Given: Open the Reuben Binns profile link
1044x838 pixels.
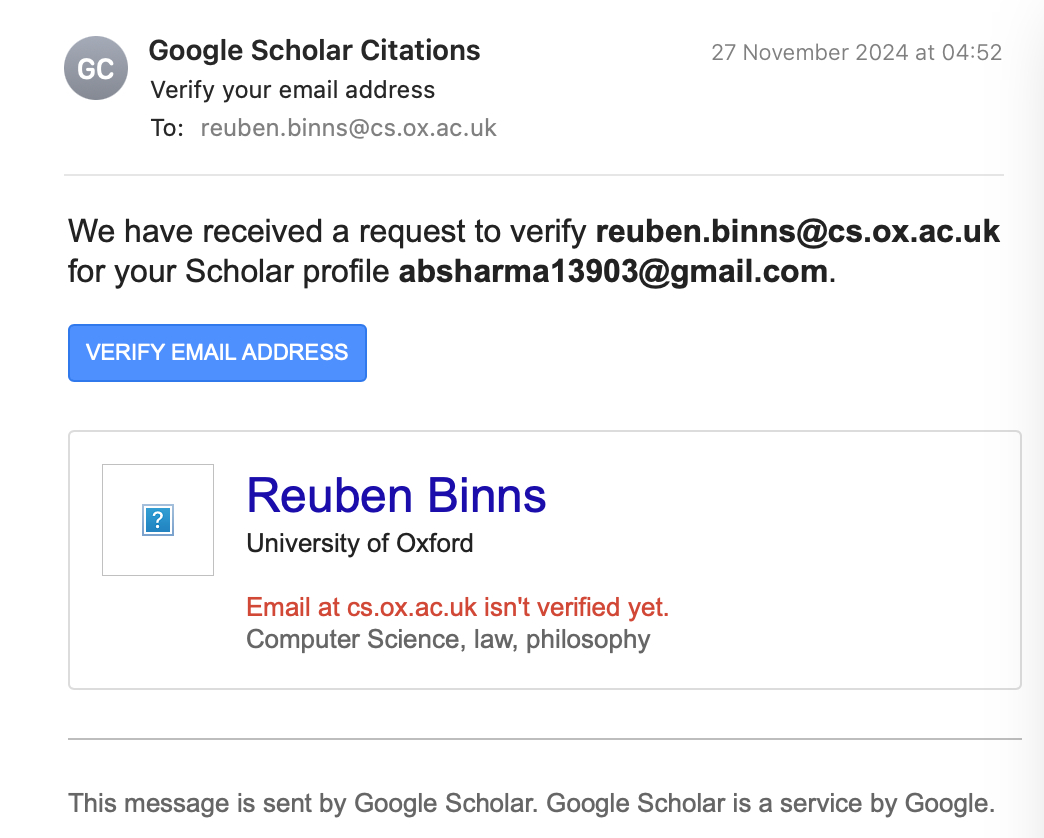Looking at the screenshot, I should pos(396,496).
